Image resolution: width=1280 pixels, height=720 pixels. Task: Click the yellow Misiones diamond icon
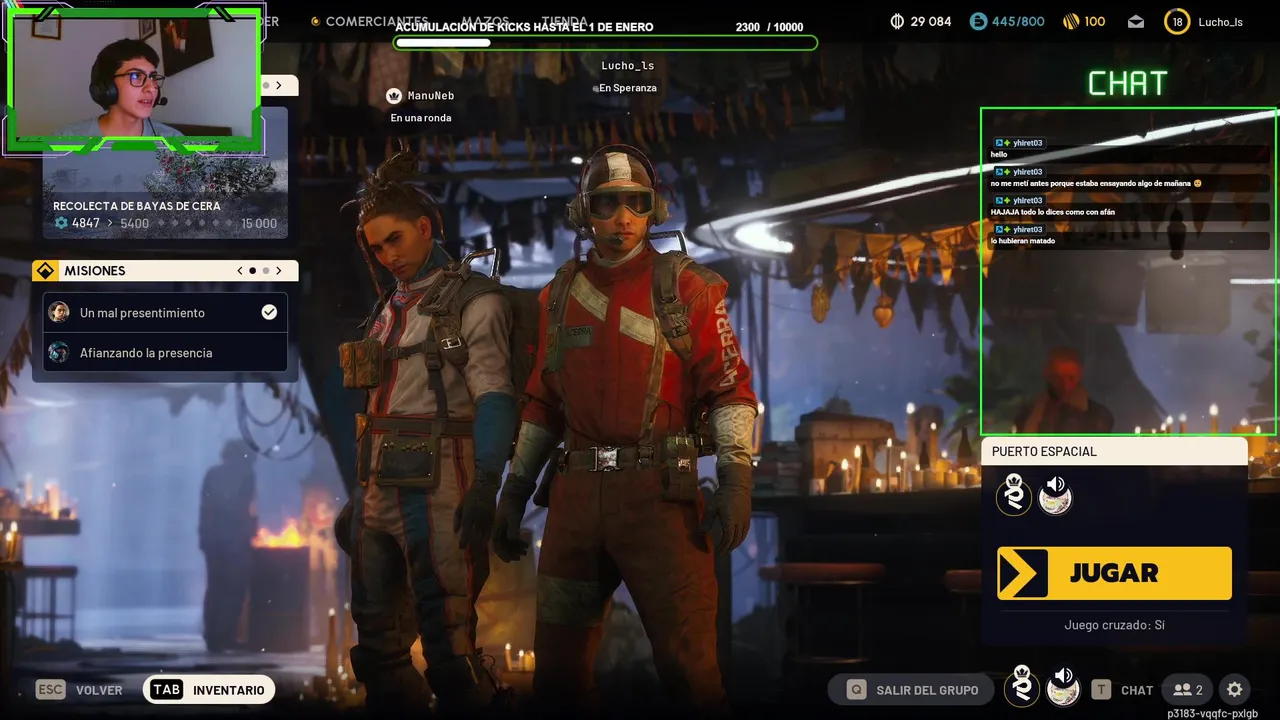pos(45,271)
